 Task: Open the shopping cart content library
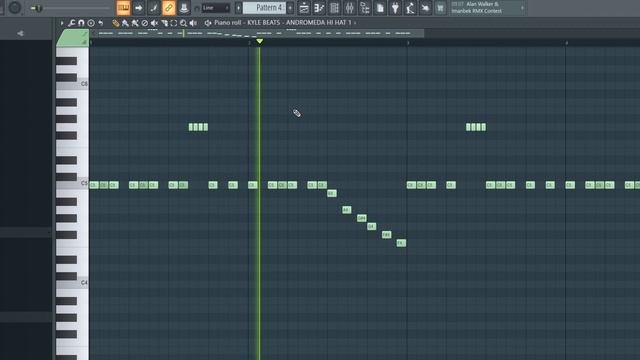pos(440,8)
